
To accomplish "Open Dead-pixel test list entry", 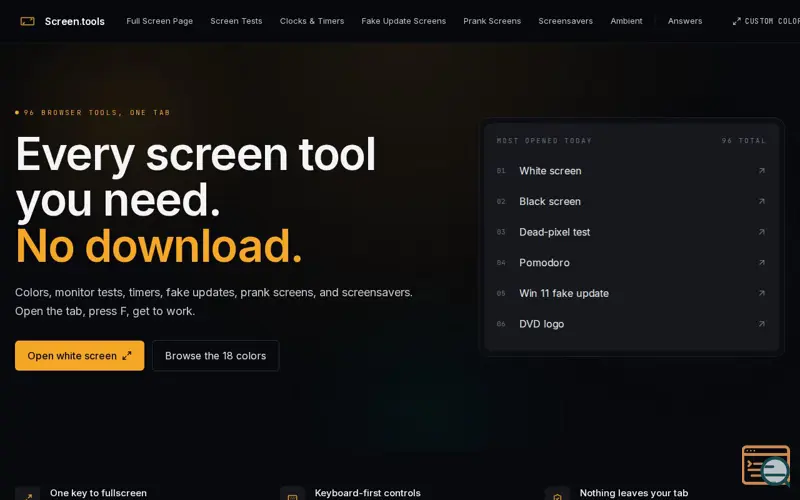I will pos(631,232).
